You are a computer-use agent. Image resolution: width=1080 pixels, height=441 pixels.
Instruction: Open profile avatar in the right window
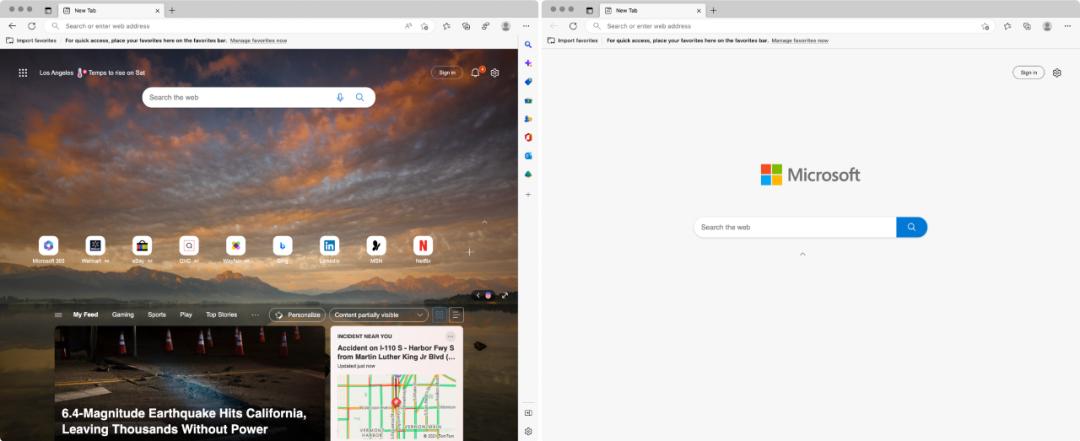[1047, 26]
